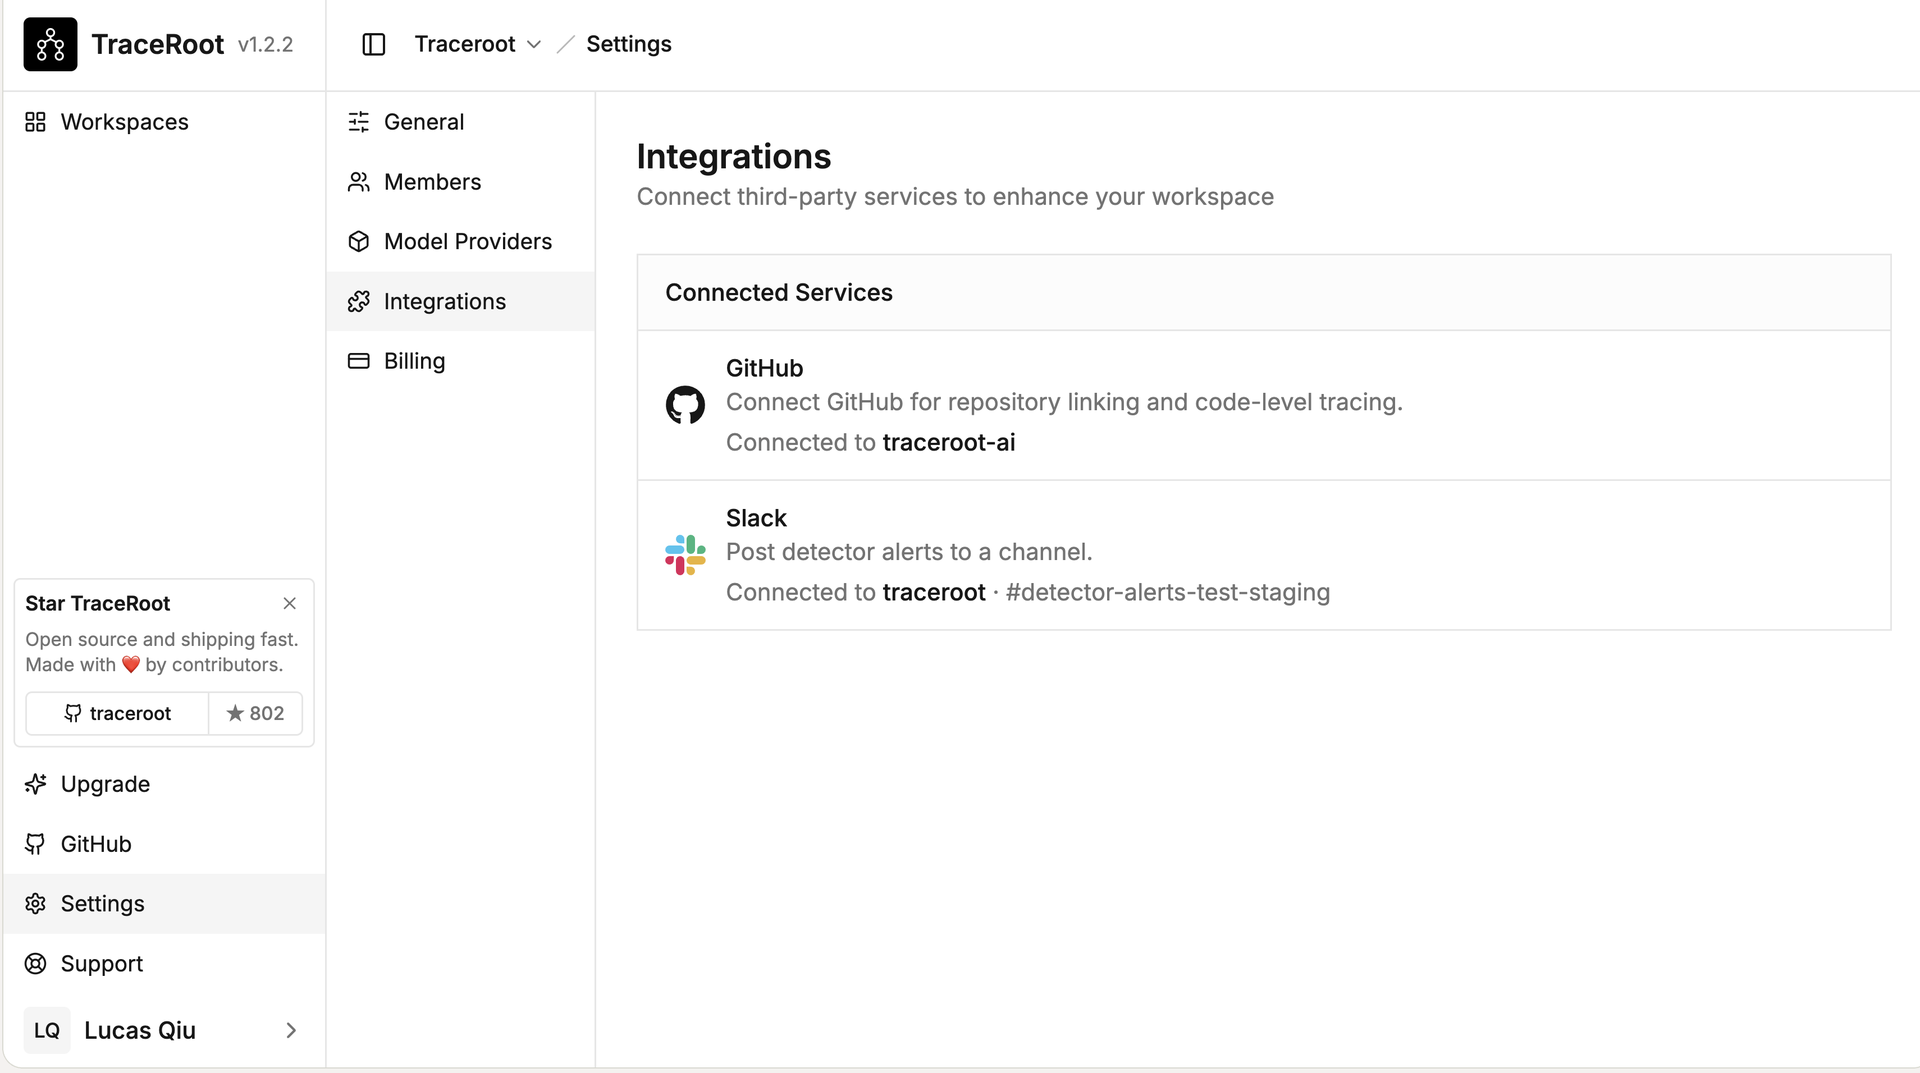
Task: Click the Upgrade link
Action: click(x=164, y=784)
